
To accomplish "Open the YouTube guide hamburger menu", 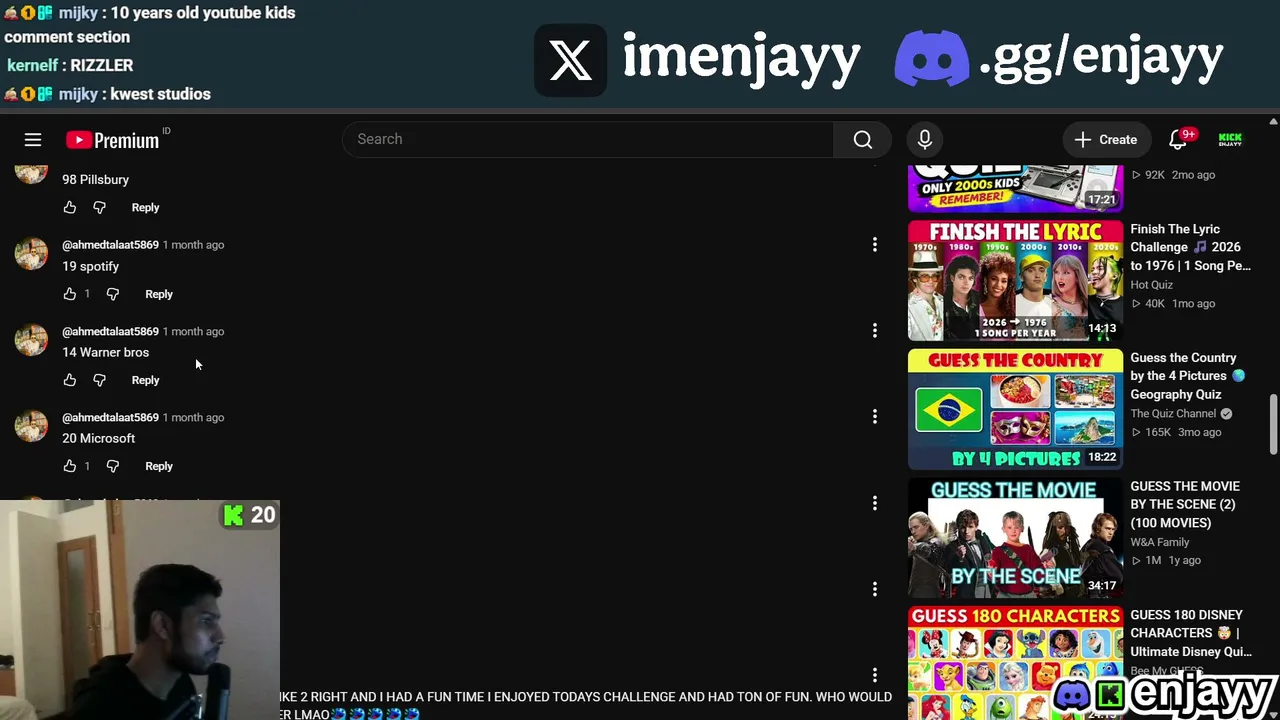I will [x=33, y=140].
